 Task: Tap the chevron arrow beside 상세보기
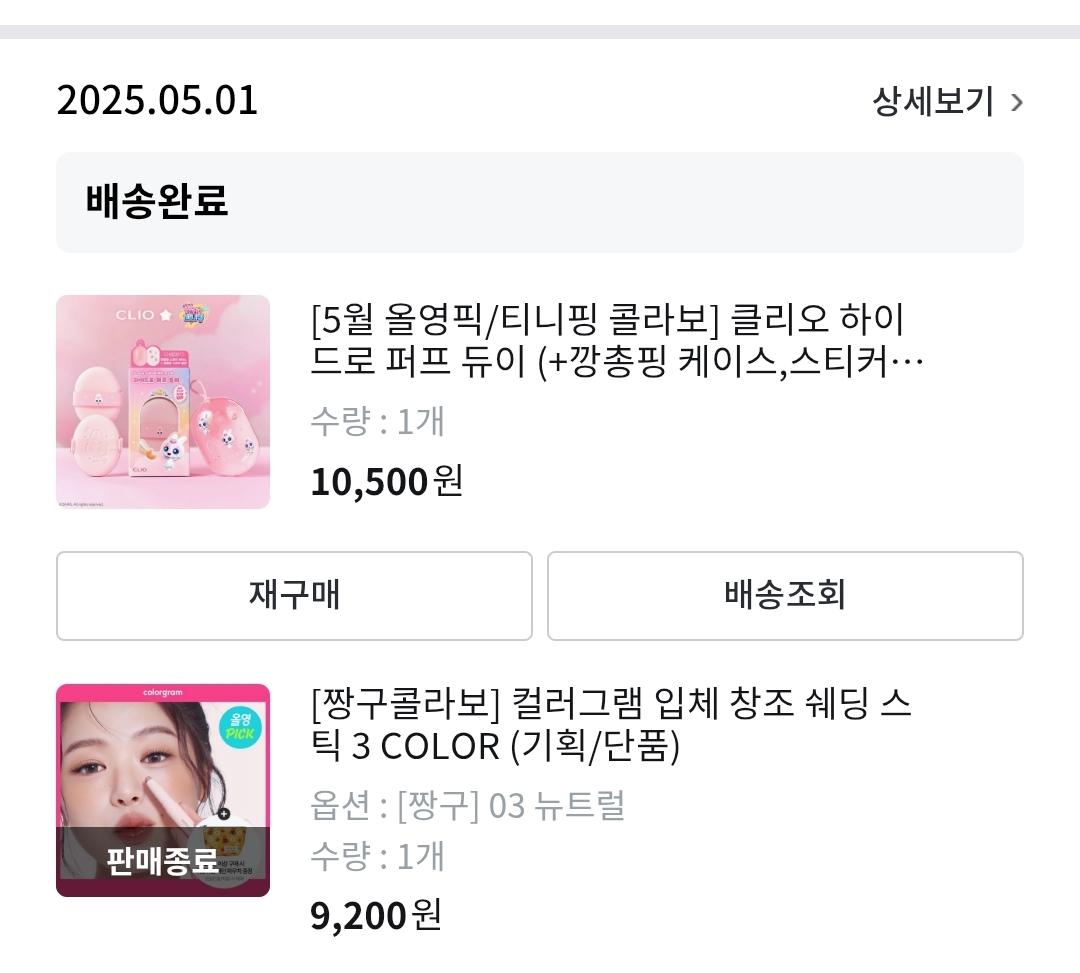point(1017,102)
